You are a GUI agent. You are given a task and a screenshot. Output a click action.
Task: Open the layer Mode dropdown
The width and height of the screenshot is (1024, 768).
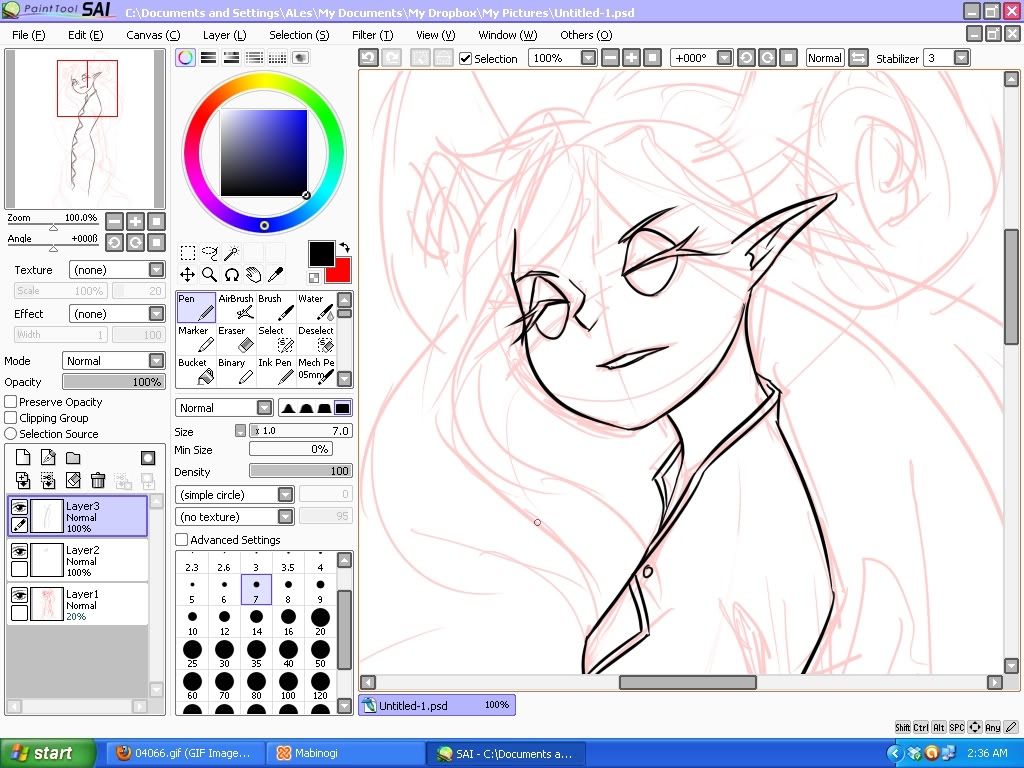(113, 361)
